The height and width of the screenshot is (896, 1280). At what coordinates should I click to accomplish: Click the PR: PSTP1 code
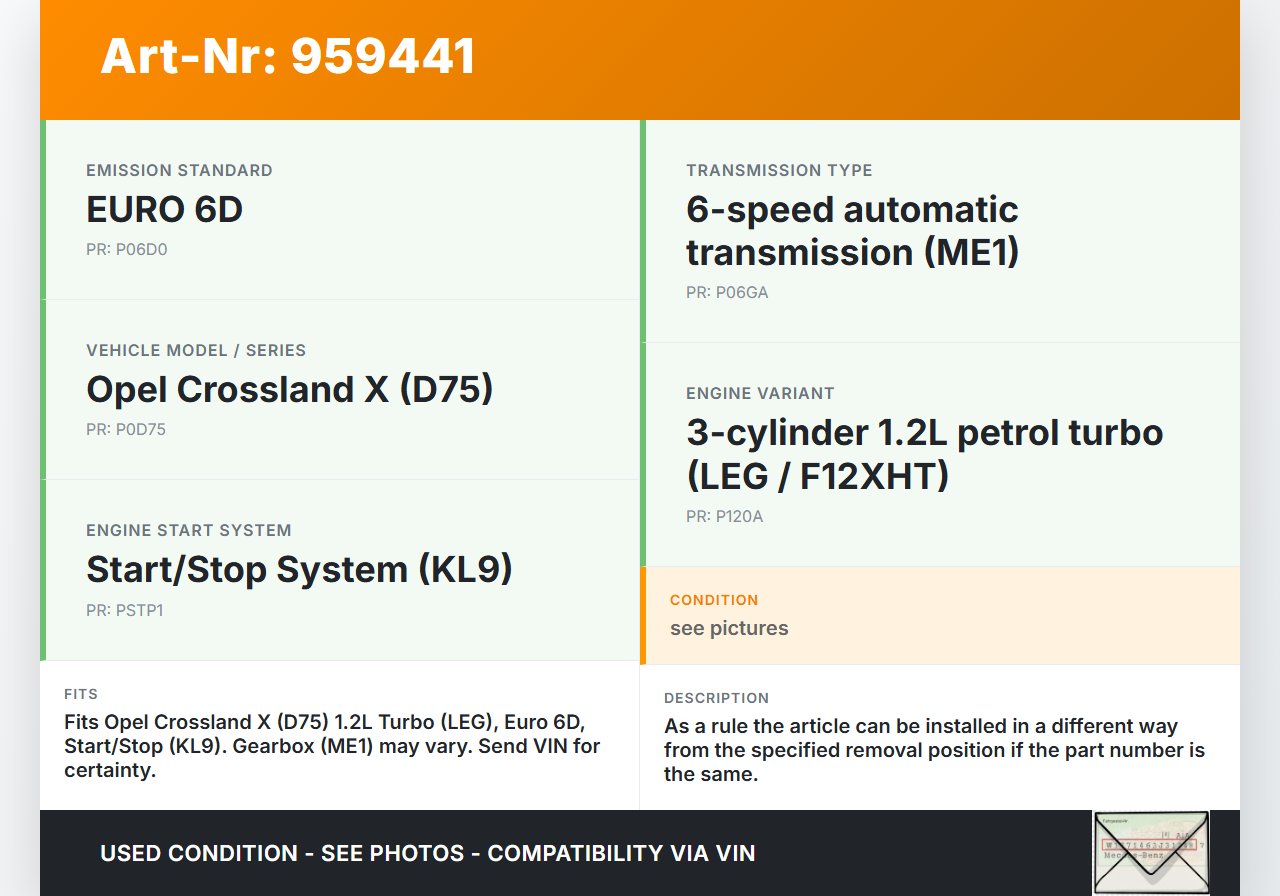125,610
